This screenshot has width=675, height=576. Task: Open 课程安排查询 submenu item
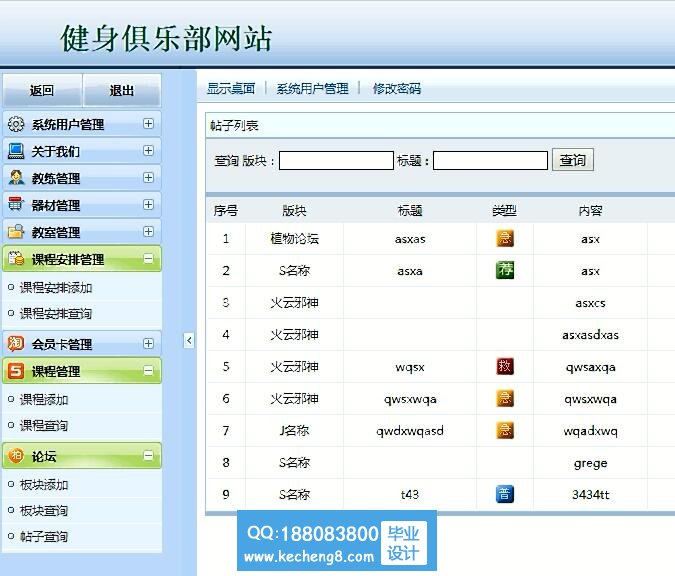tap(56, 313)
